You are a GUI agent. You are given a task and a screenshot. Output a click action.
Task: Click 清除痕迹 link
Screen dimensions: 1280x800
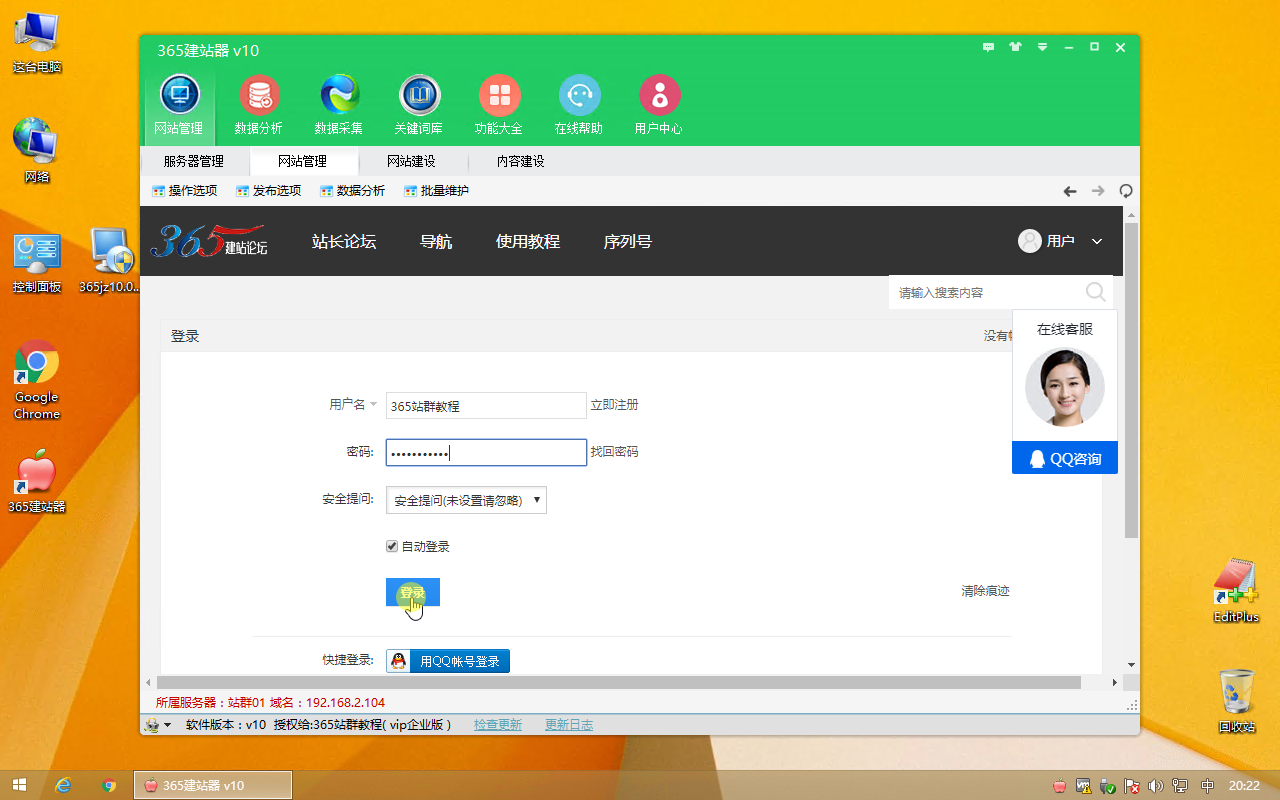pos(986,591)
